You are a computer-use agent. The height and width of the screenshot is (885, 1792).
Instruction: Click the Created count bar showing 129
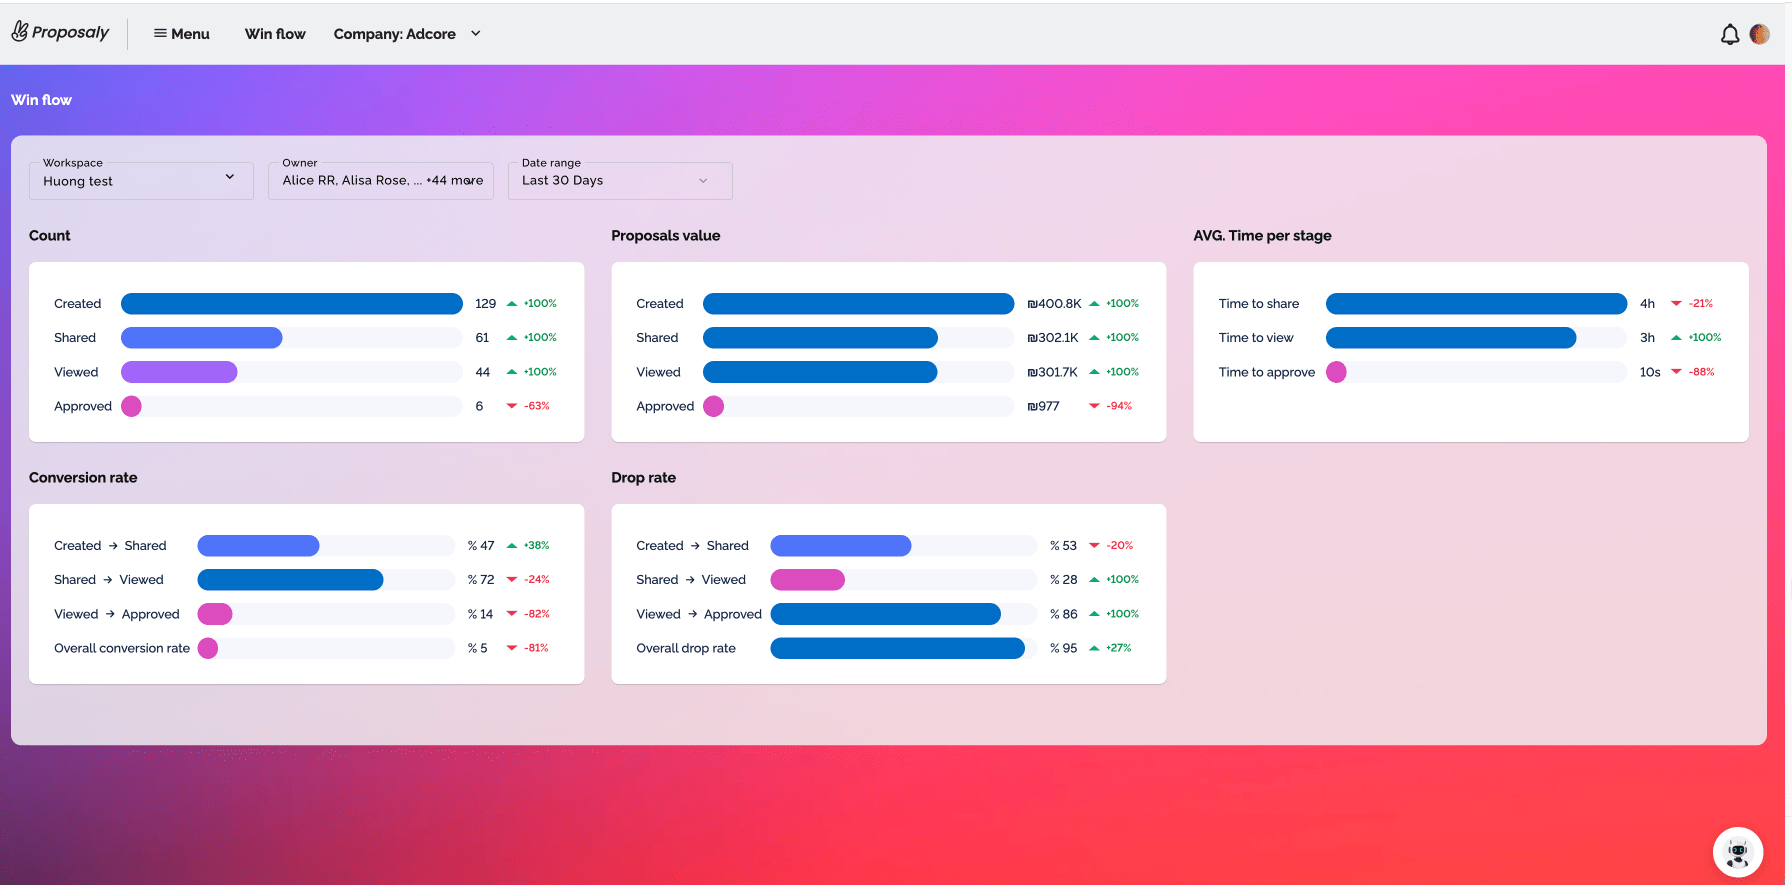[292, 304]
